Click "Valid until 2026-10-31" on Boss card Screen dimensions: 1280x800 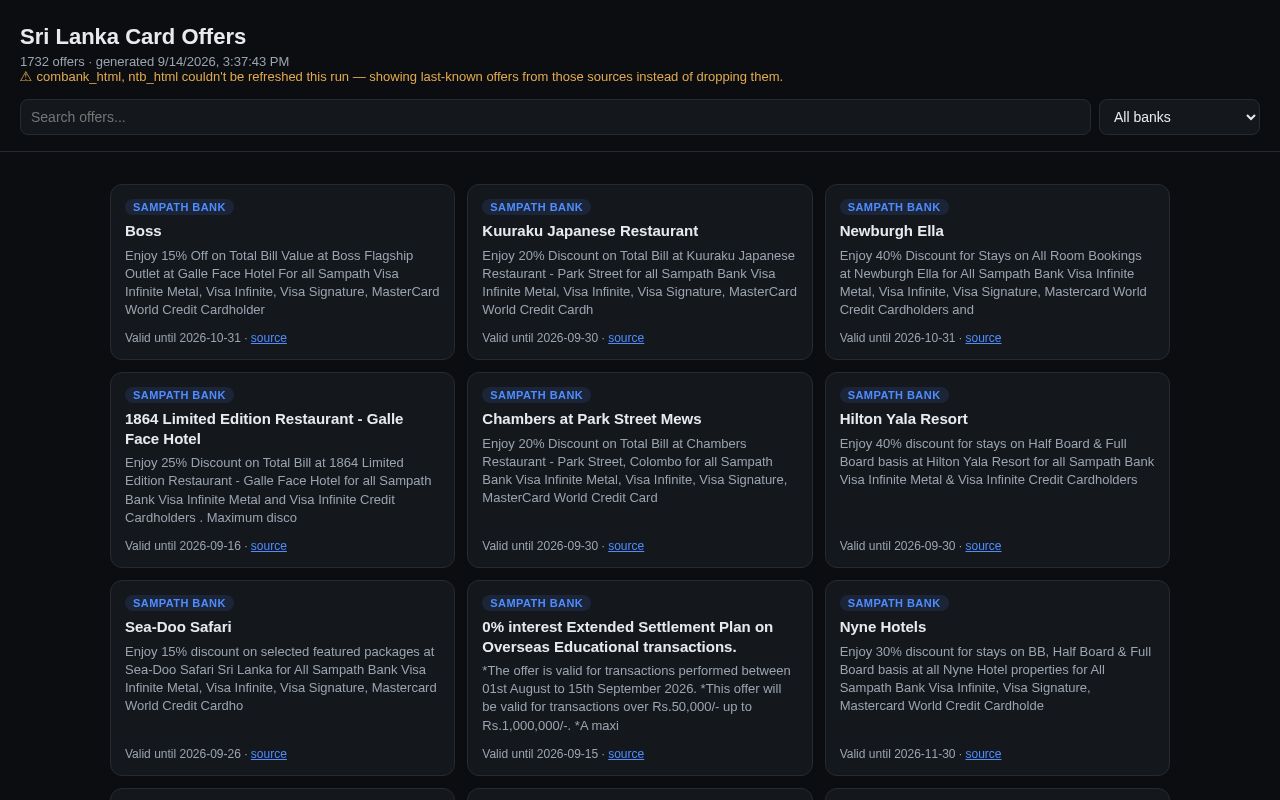pos(183,338)
